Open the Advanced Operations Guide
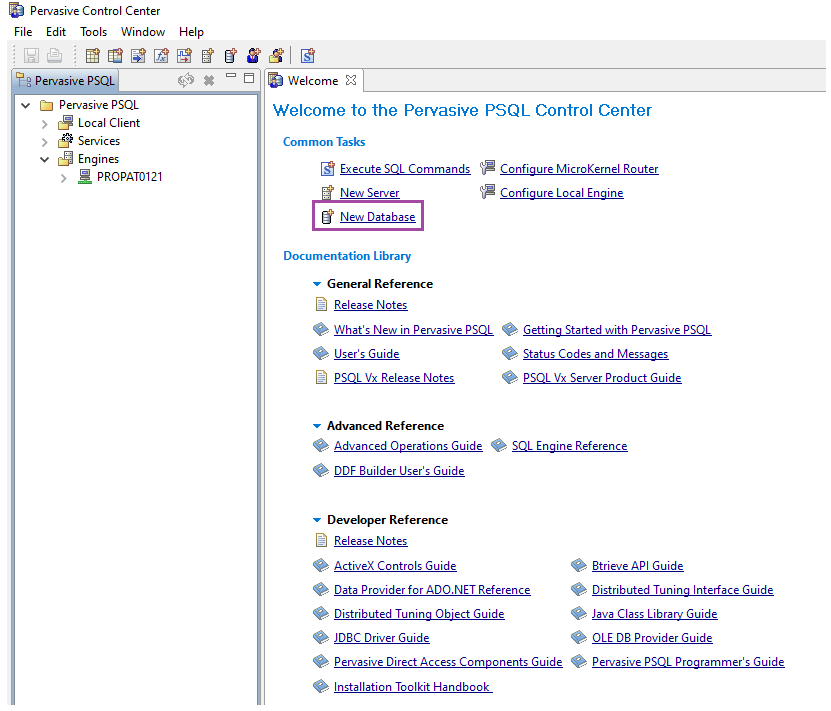The image size is (831, 711). tap(408, 446)
